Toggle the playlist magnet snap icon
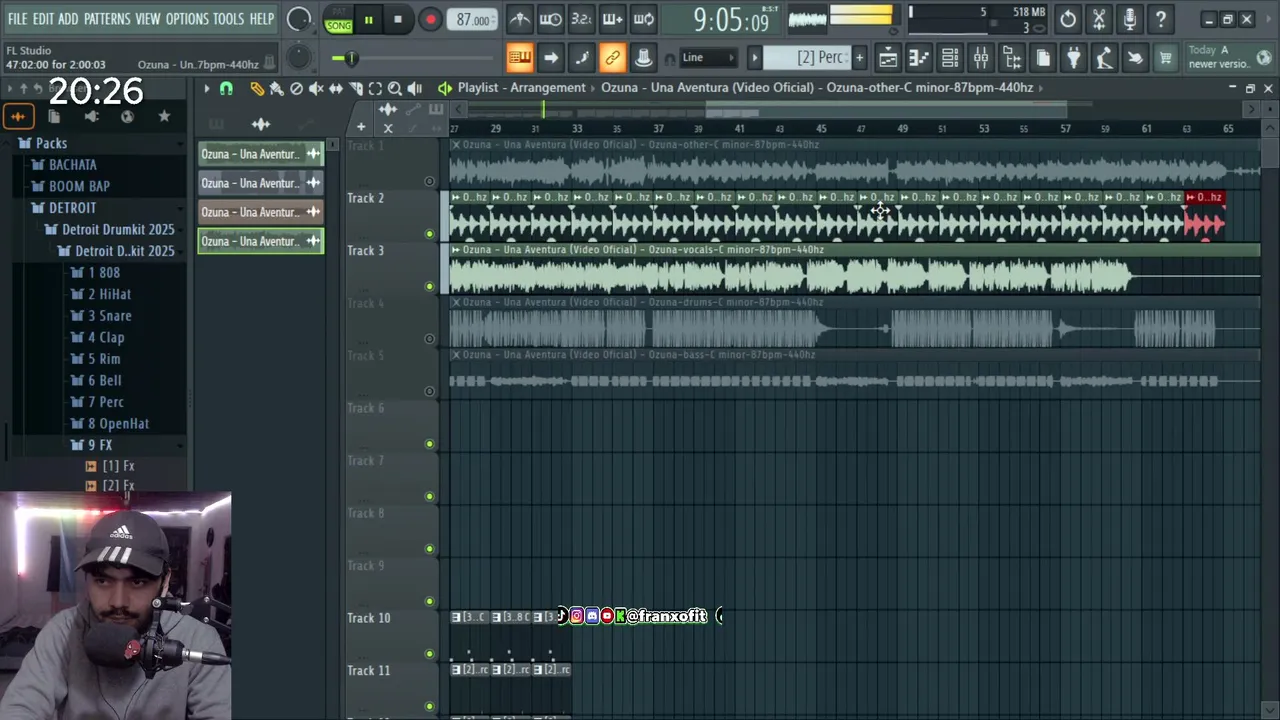This screenshot has width=1280, height=720. 227,88
